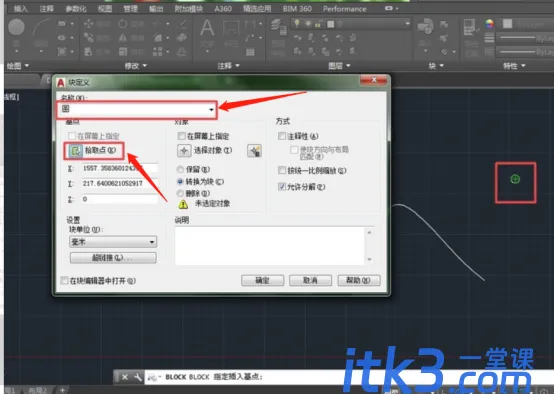Select Convert to block radio button

click(x=180, y=182)
